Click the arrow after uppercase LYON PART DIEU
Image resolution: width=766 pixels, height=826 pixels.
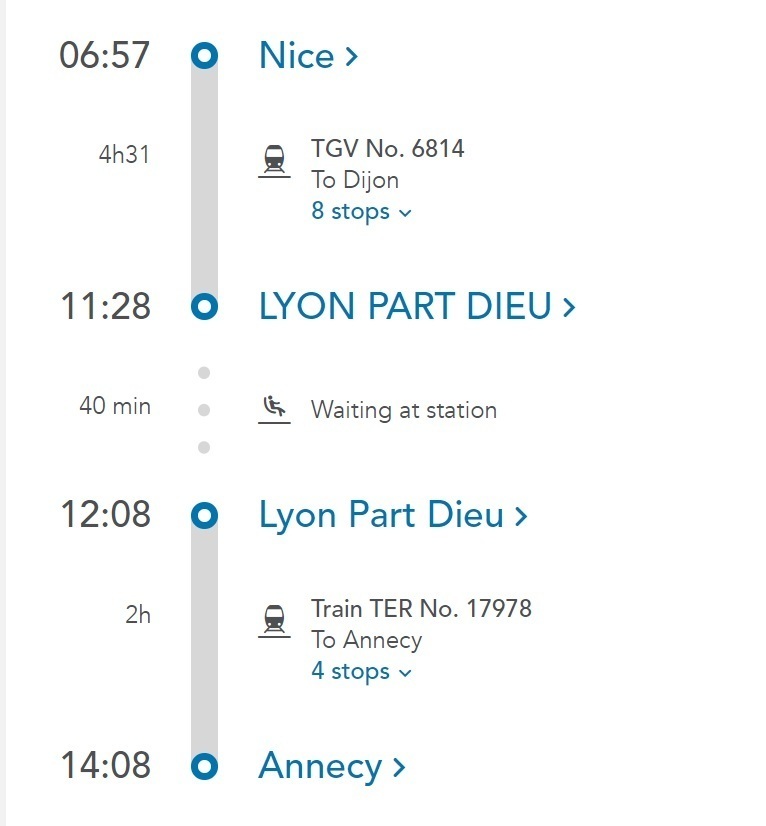568,307
